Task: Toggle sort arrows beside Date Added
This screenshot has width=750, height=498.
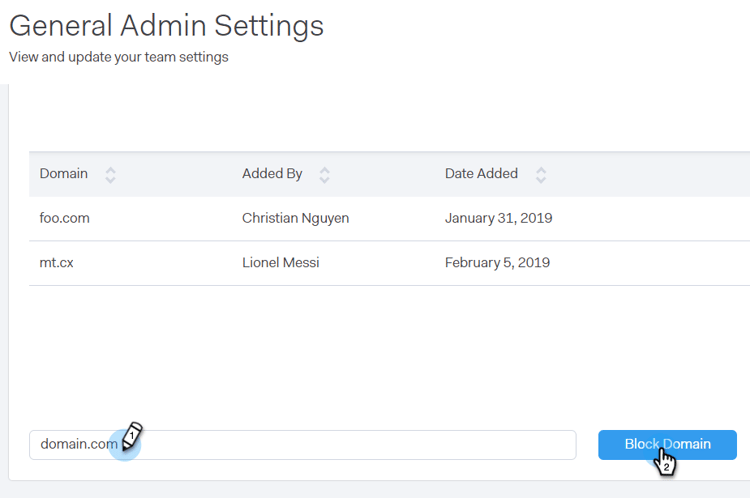Action: click(x=541, y=174)
